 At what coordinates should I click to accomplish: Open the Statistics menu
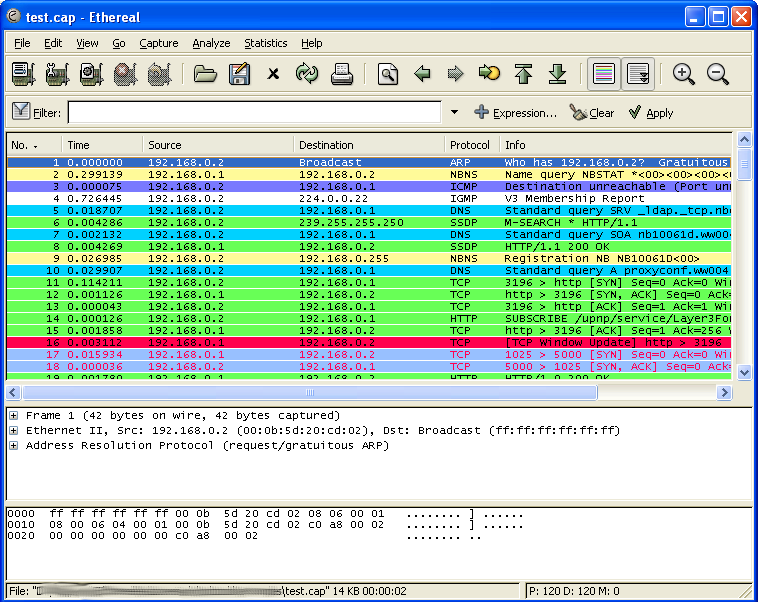pyautogui.click(x=265, y=43)
